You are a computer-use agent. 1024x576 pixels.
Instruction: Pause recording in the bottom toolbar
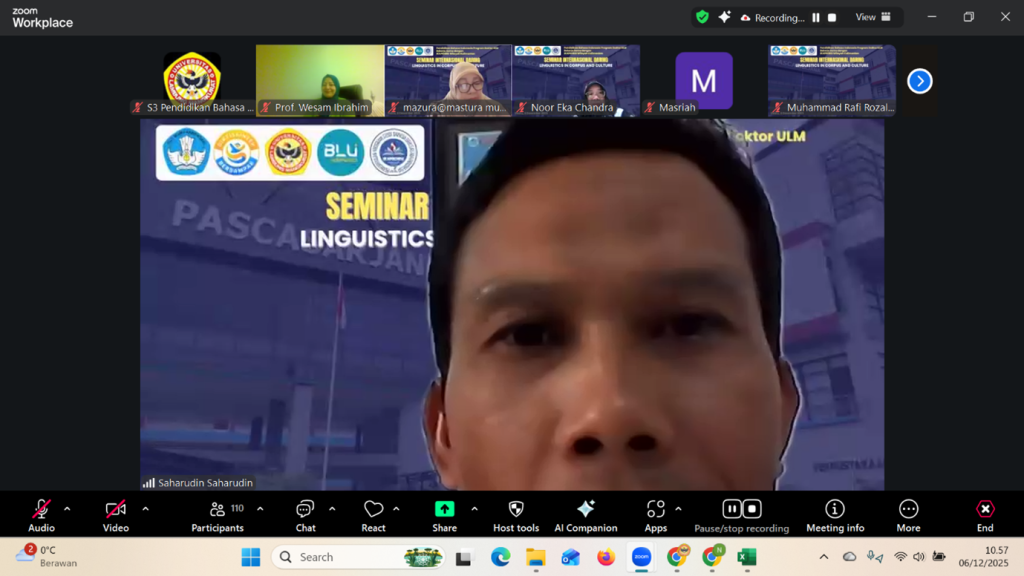click(731, 509)
